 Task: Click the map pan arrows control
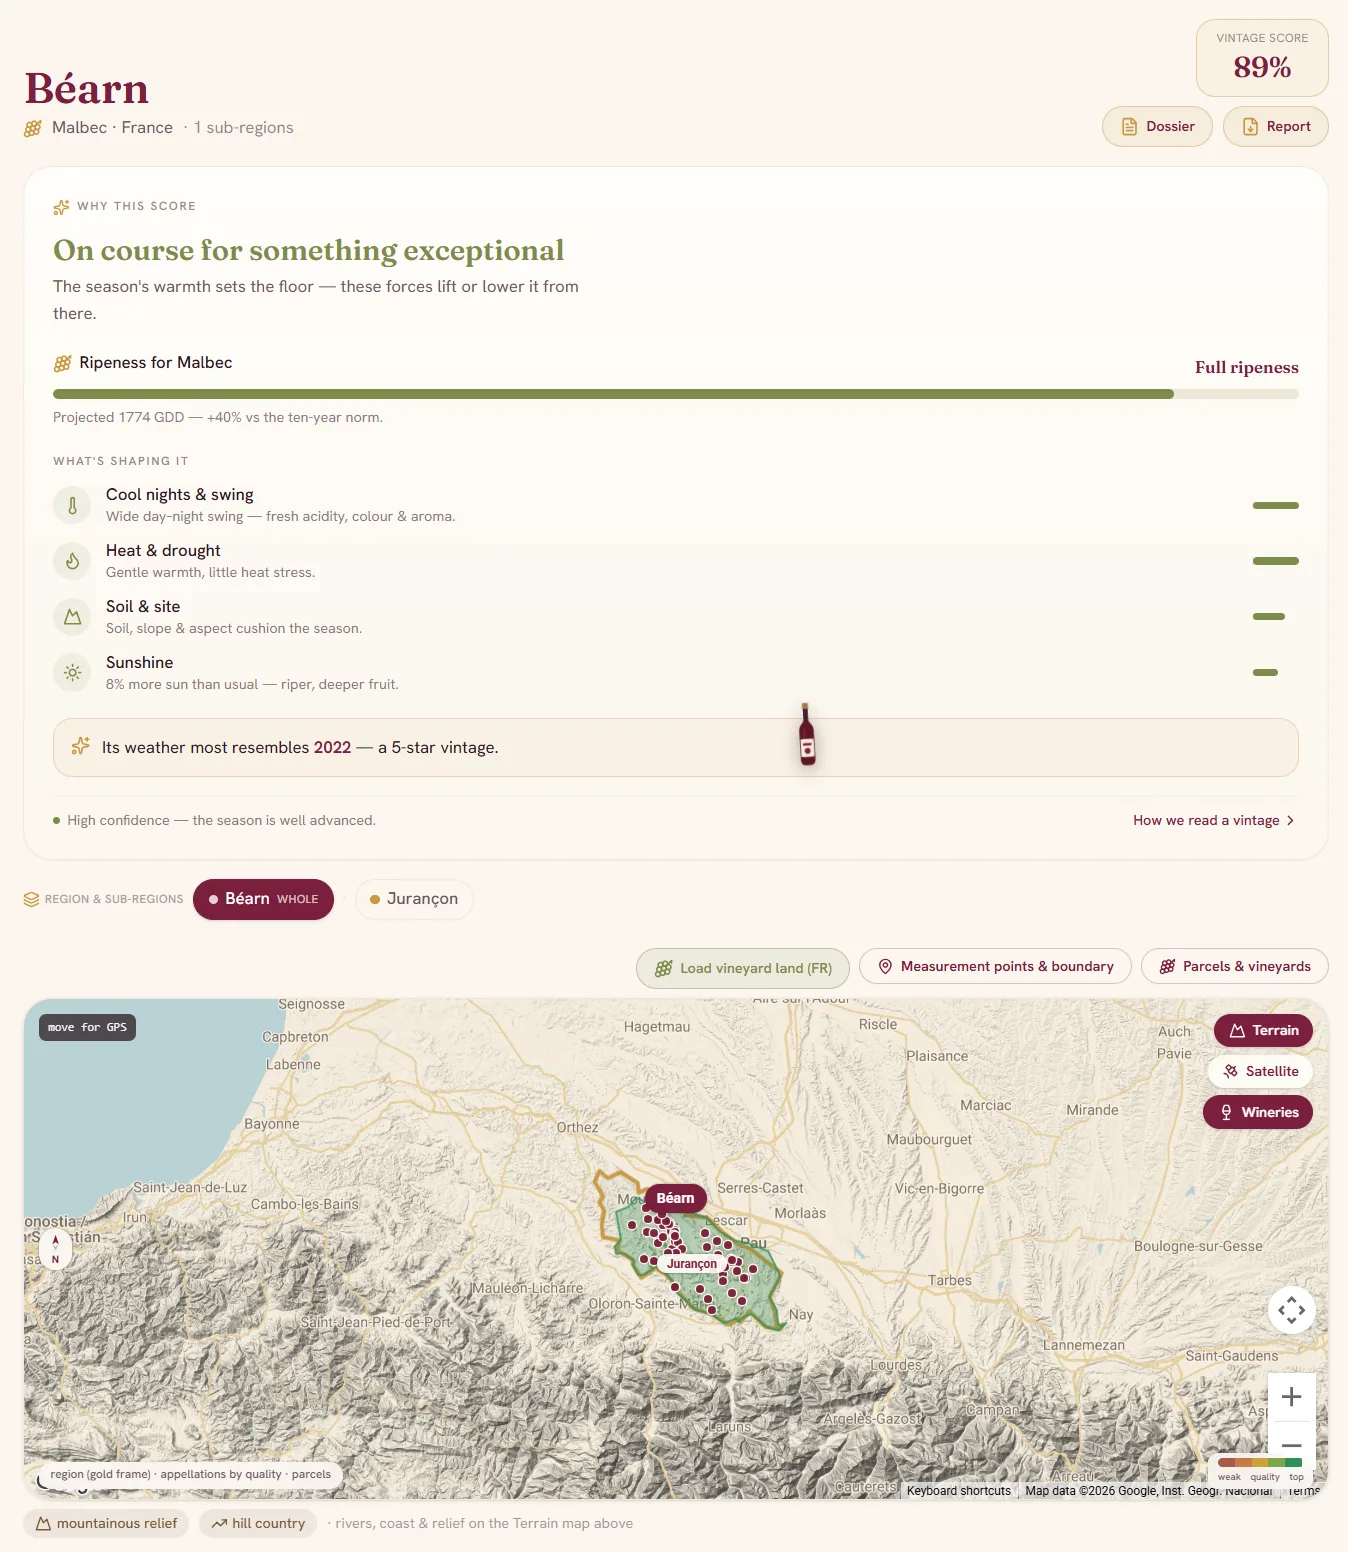pyautogui.click(x=1291, y=1310)
